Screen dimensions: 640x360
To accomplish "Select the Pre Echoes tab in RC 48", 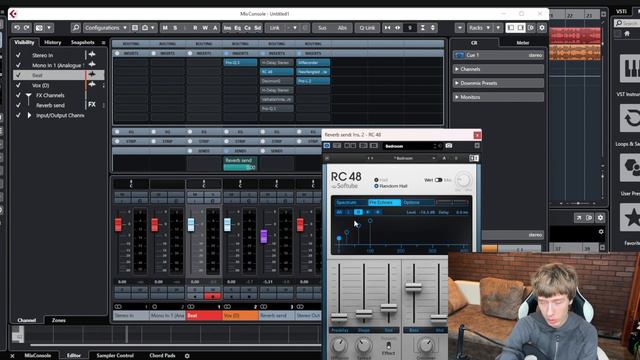I will 384,202.
